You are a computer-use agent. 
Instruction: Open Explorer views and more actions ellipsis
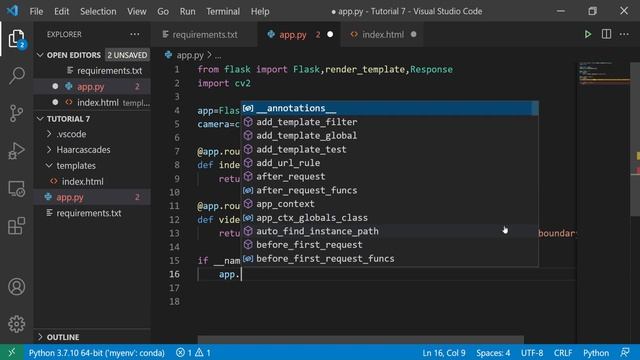(x=135, y=34)
